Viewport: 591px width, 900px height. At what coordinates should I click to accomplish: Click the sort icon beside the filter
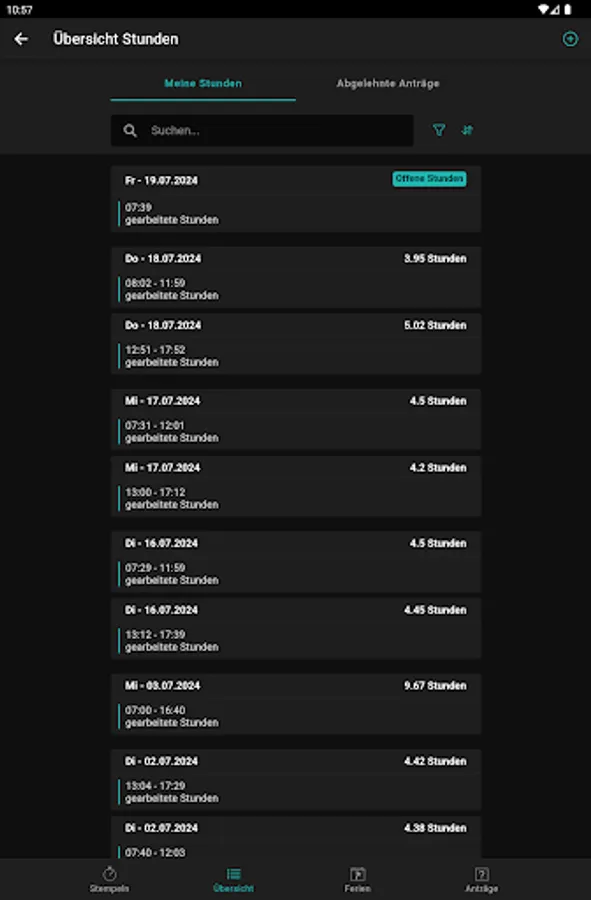[467, 130]
